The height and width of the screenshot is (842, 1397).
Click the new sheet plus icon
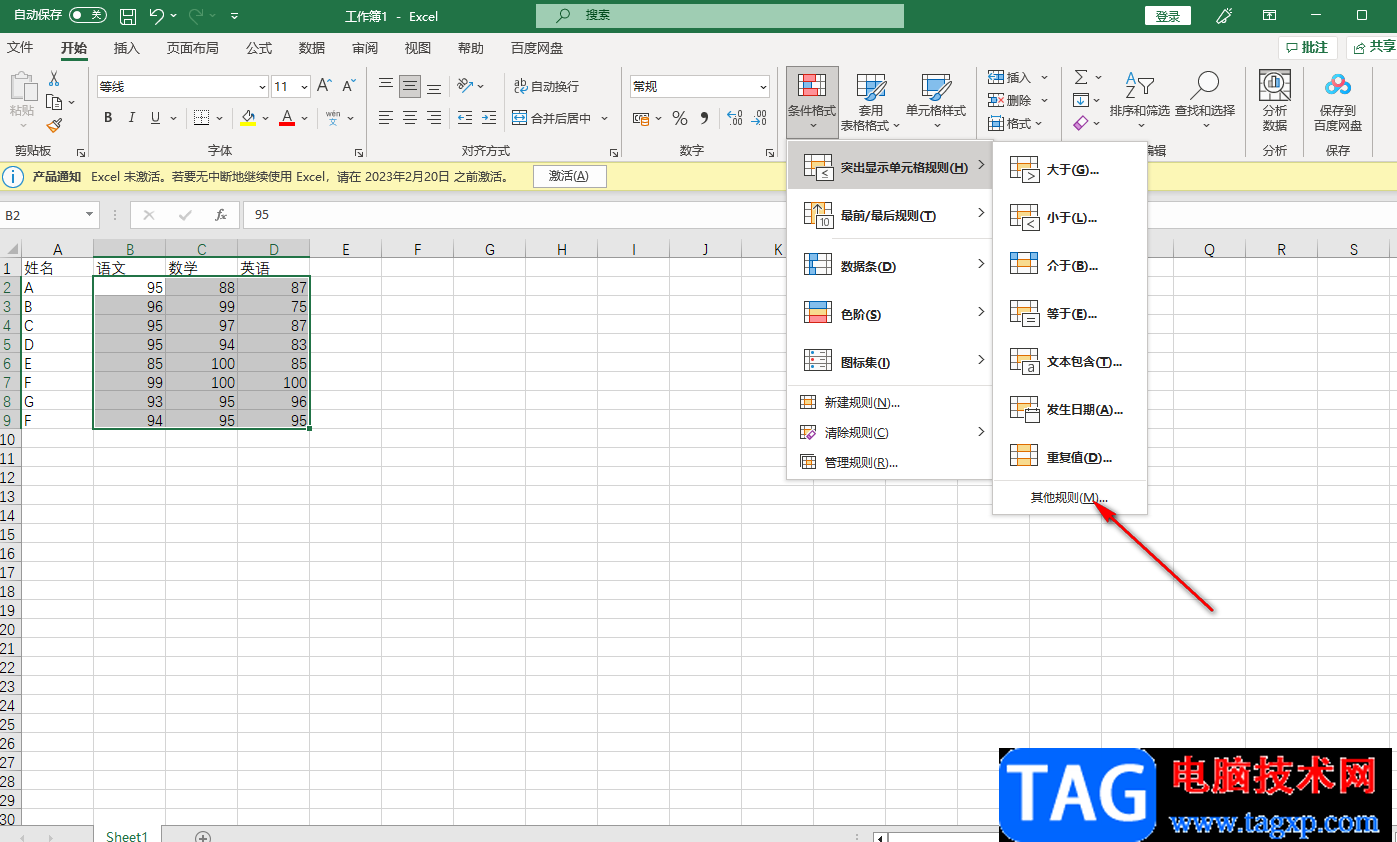click(203, 836)
